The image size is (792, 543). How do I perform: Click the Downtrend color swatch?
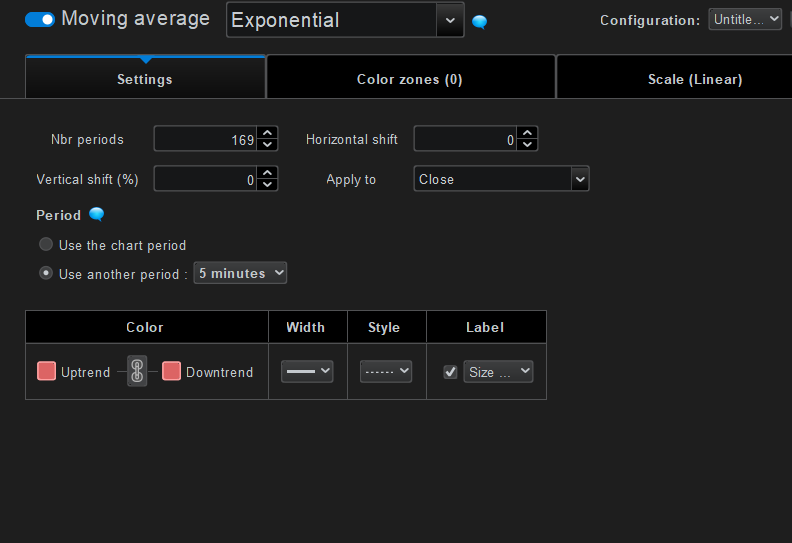[x=171, y=371]
